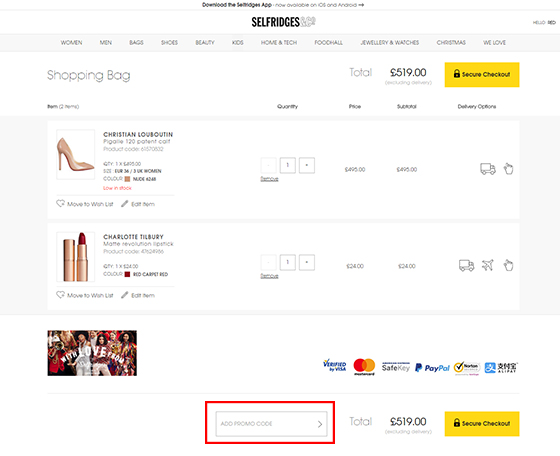Click top yellow Secure Checkout button

coord(482,75)
